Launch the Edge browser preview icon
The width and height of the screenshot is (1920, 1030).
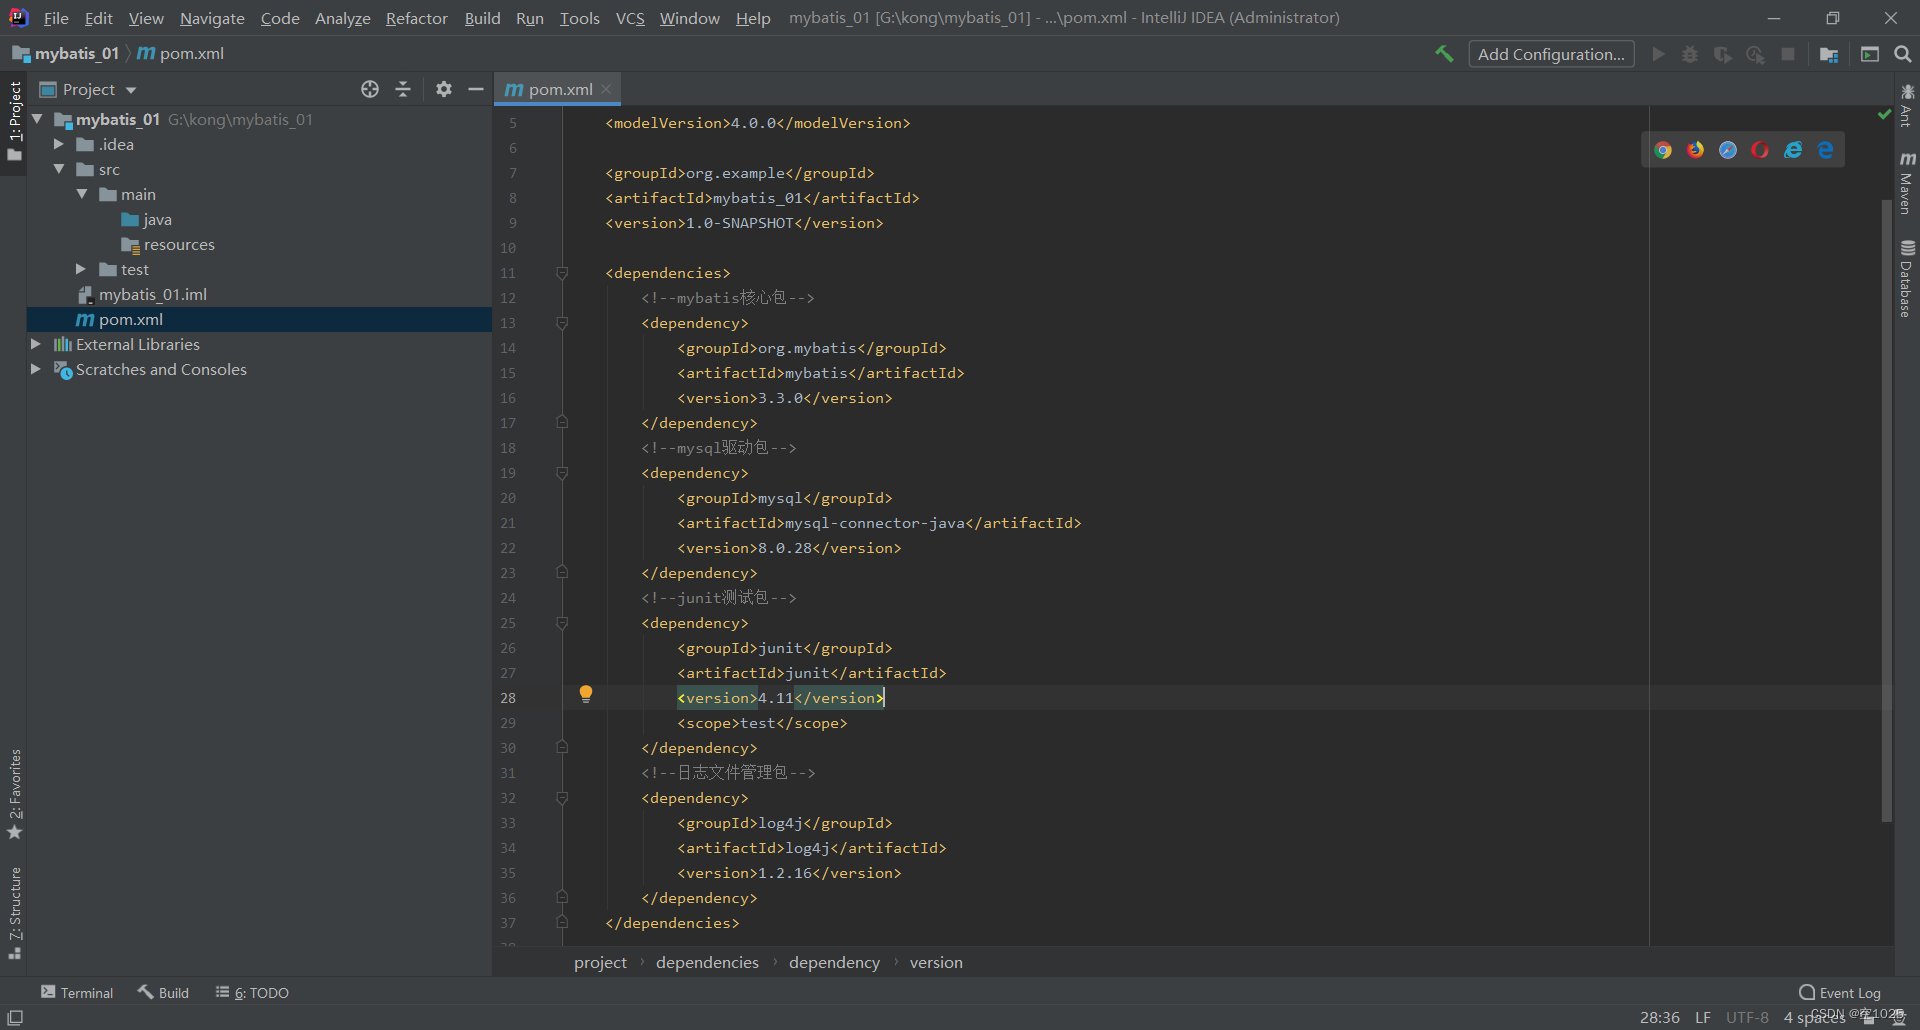click(x=1827, y=150)
